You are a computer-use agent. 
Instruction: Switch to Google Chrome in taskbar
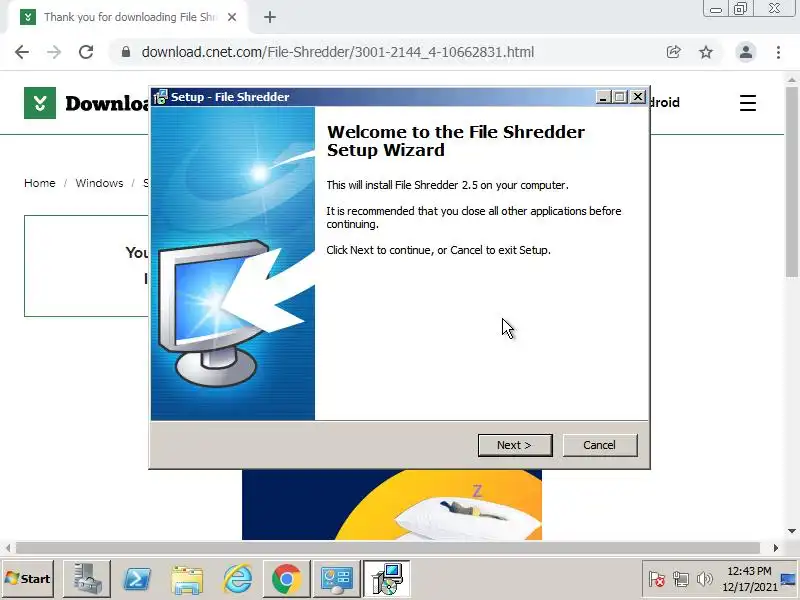287,579
